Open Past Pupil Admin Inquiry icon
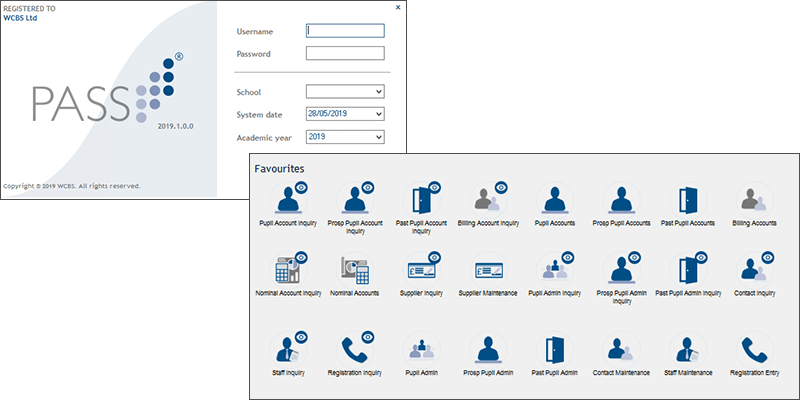 point(688,270)
